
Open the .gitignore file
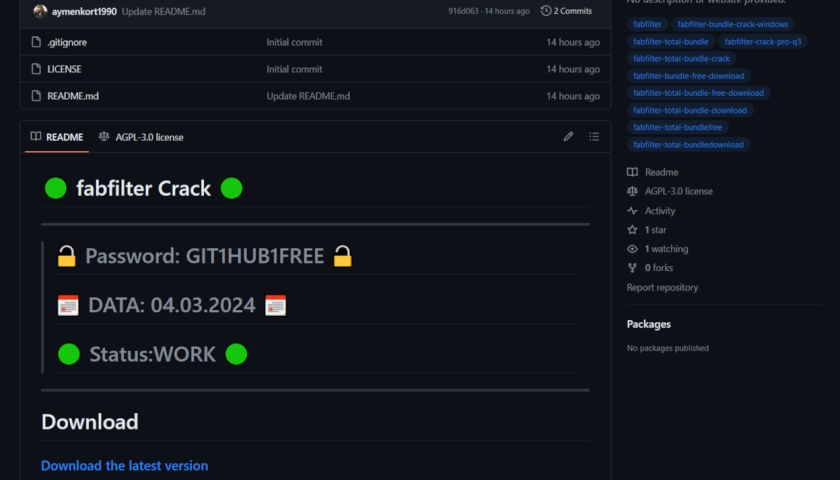(67, 42)
